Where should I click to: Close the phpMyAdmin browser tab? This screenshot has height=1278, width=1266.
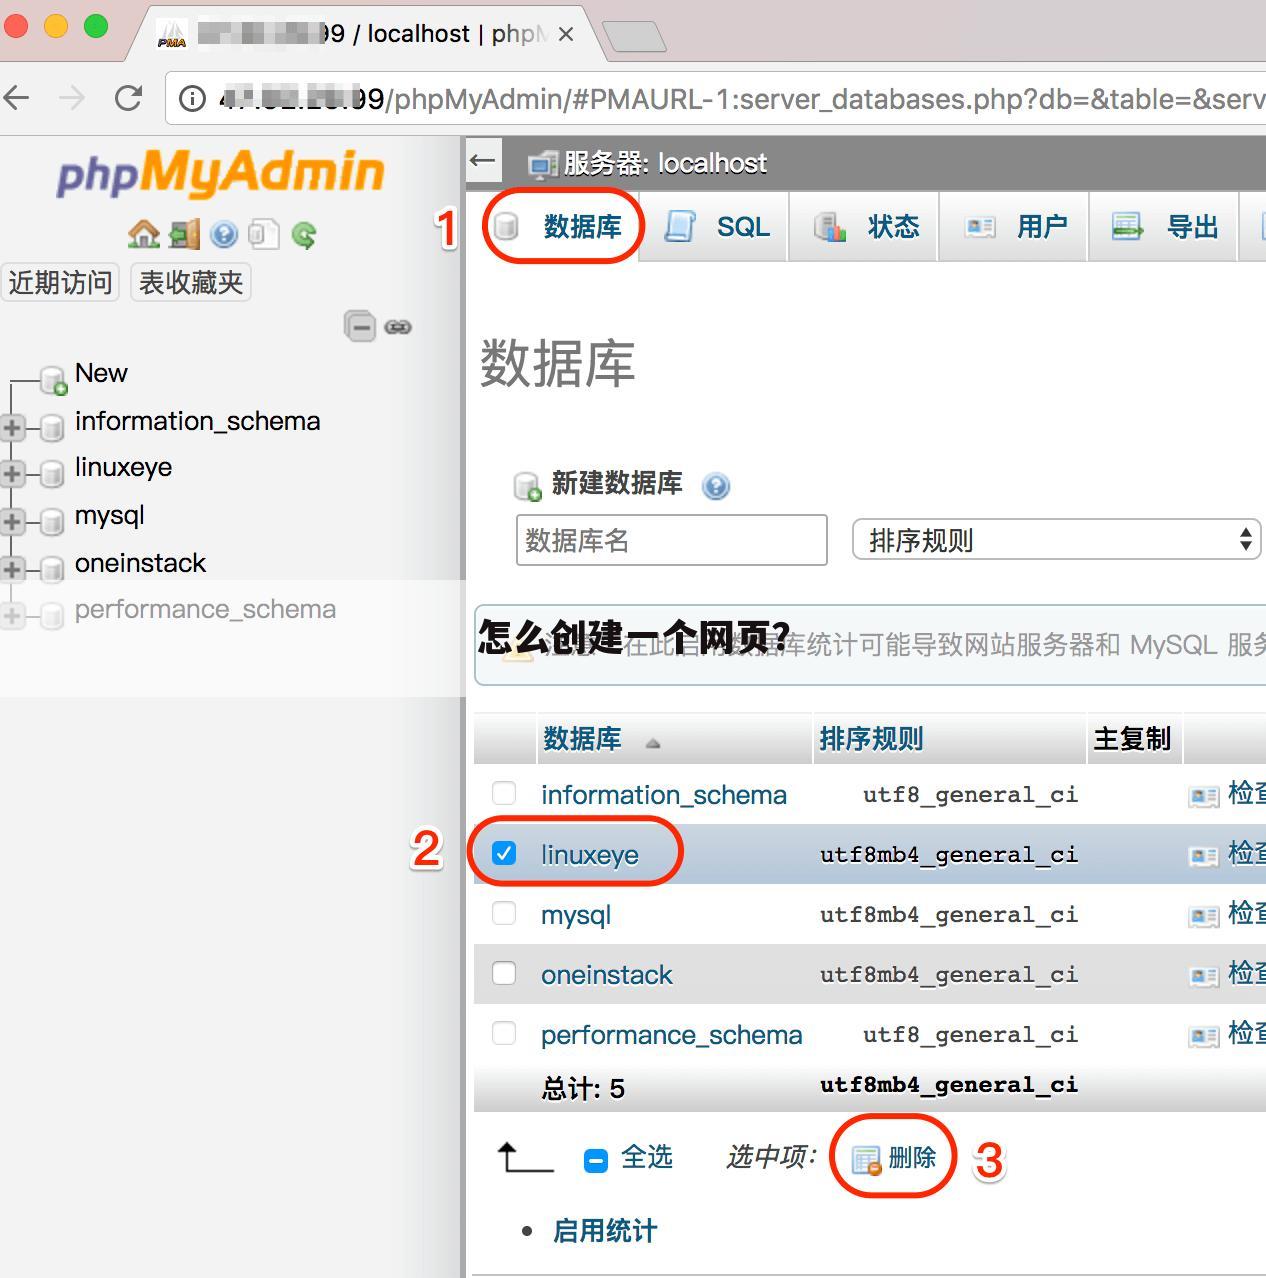pyautogui.click(x=566, y=34)
